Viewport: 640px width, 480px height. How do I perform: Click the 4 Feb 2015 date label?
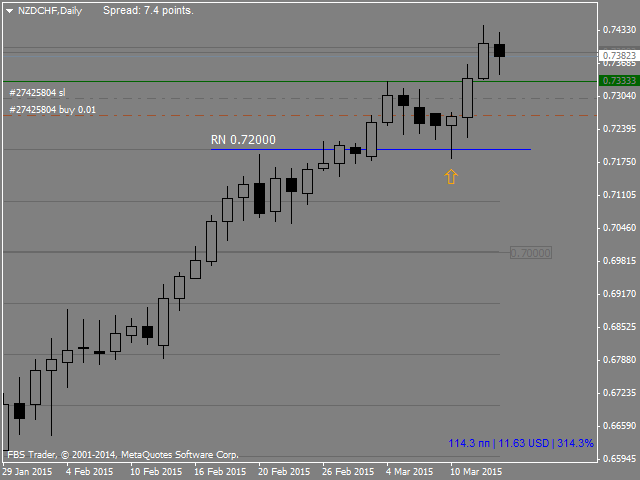[x=89, y=471]
